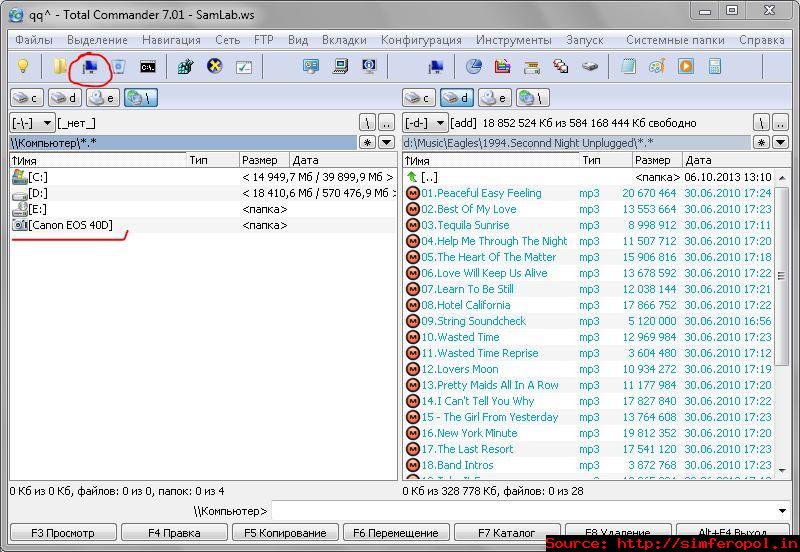Select 03.Tequila Sunrise mp3 file
800x552 pixels.
pos(589,225)
